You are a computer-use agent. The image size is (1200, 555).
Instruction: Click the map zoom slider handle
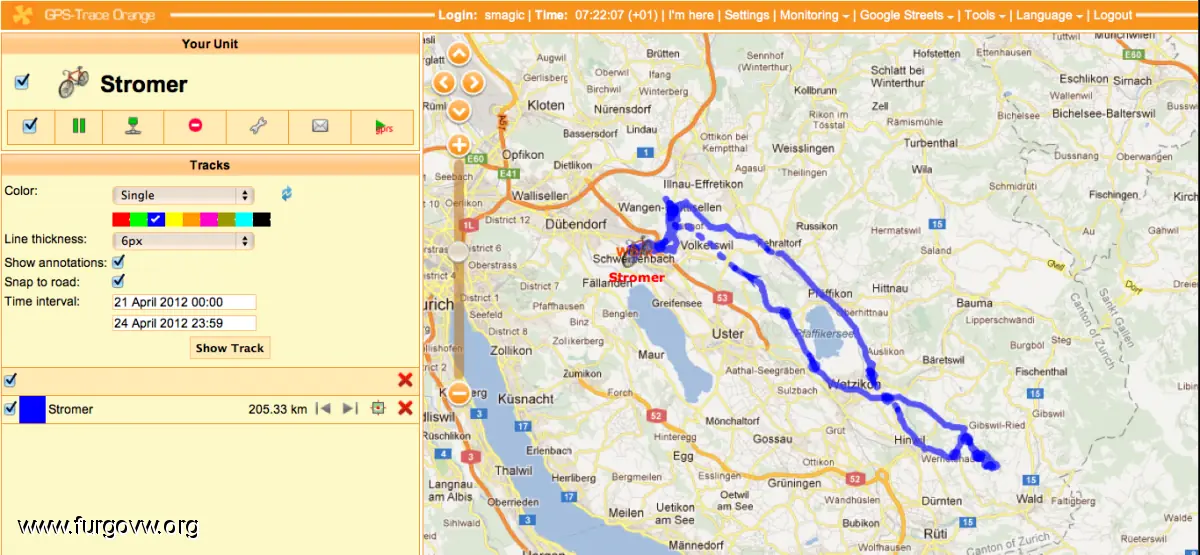(x=459, y=252)
